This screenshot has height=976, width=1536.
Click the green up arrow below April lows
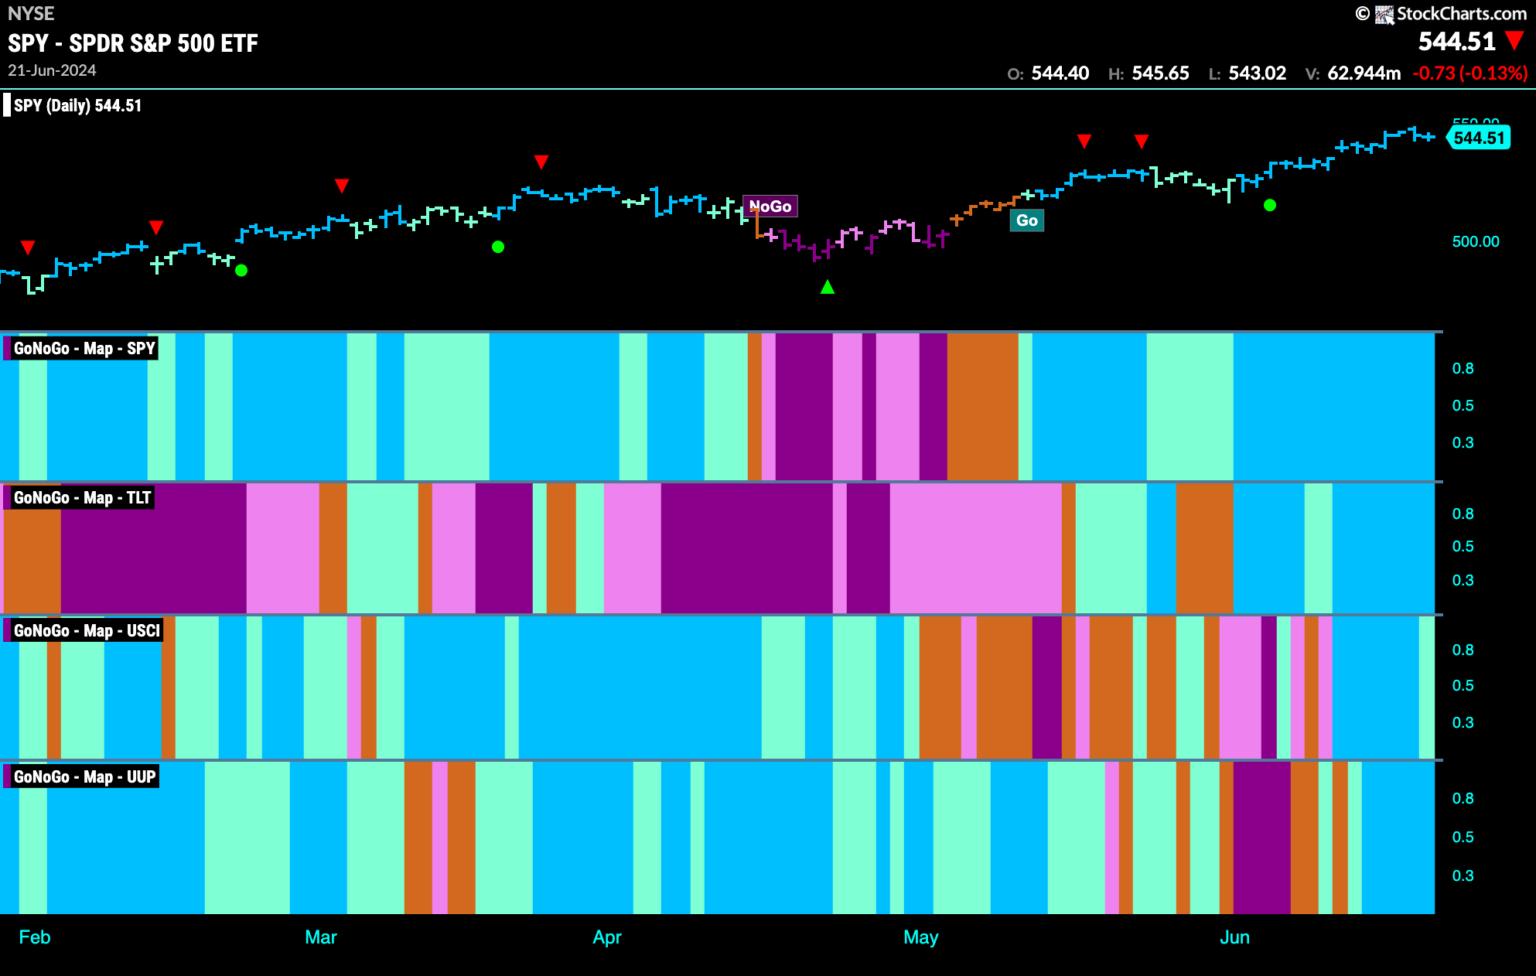(x=827, y=287)
